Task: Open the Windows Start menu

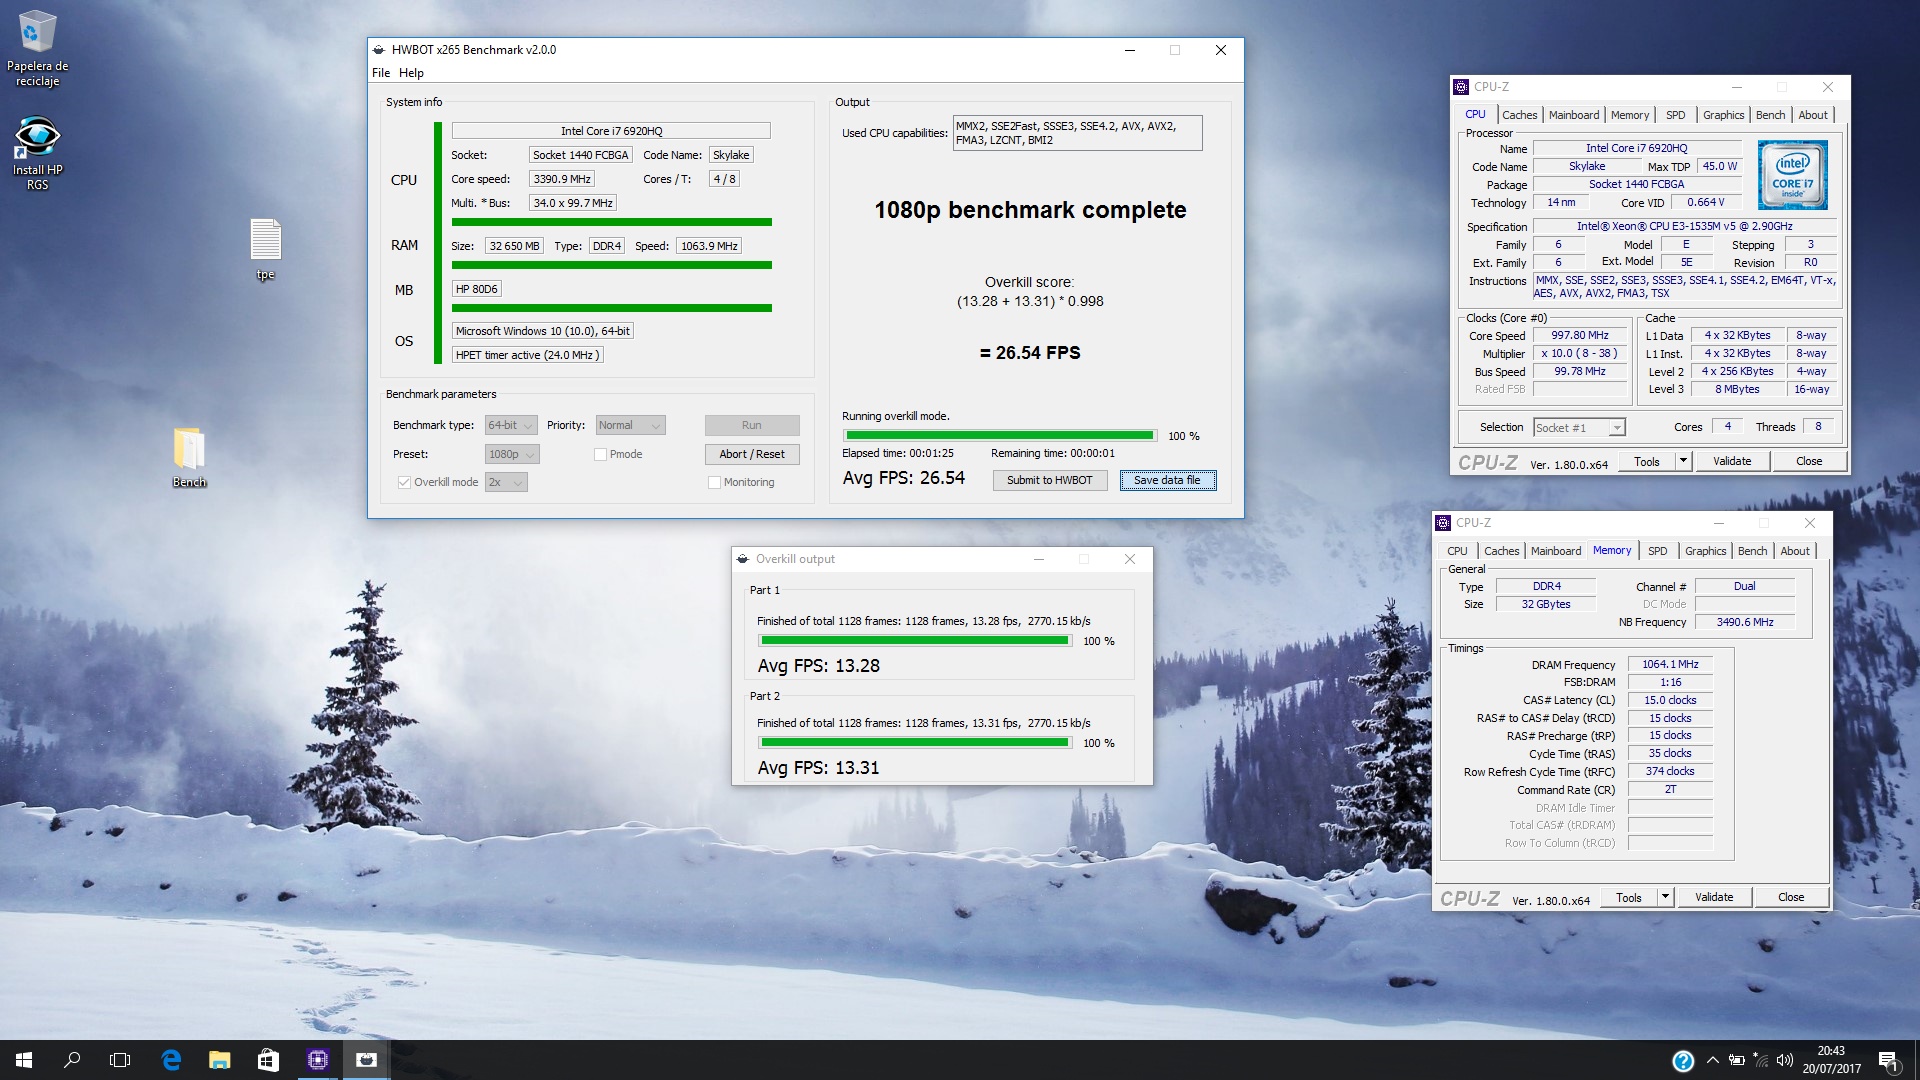Action: (24, 1060)
